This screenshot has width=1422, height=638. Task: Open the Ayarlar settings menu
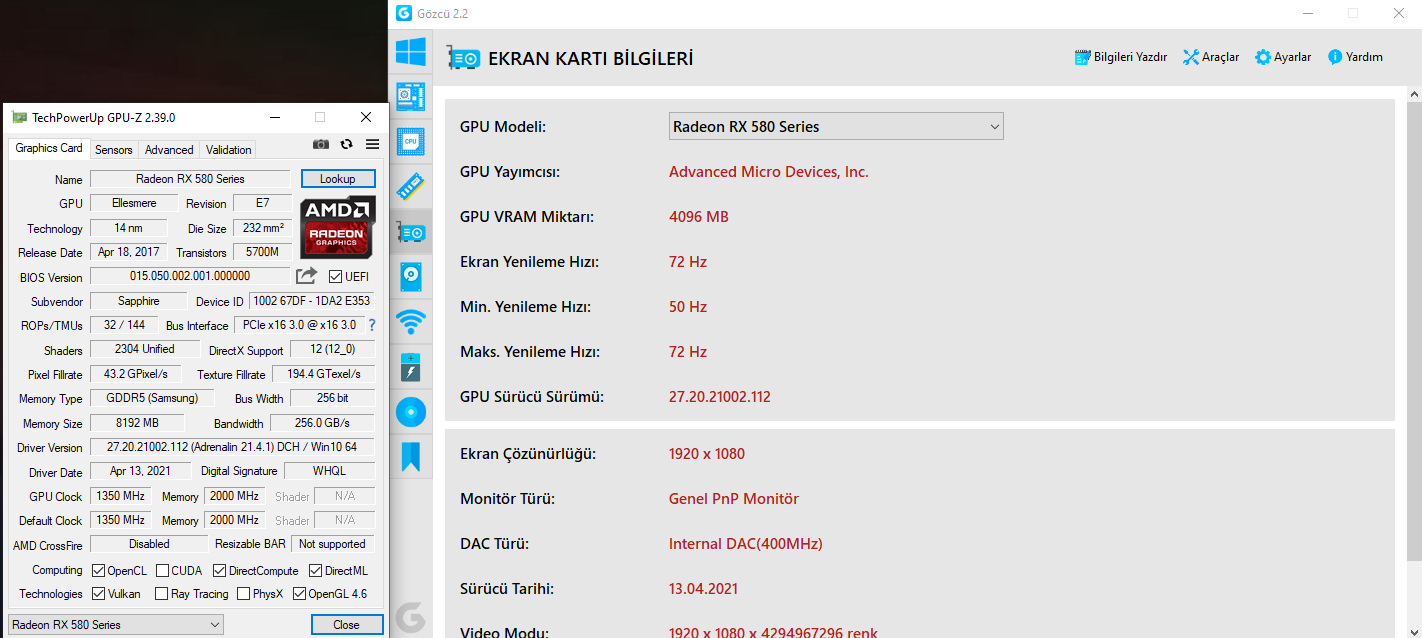[x=1283, y=57]
